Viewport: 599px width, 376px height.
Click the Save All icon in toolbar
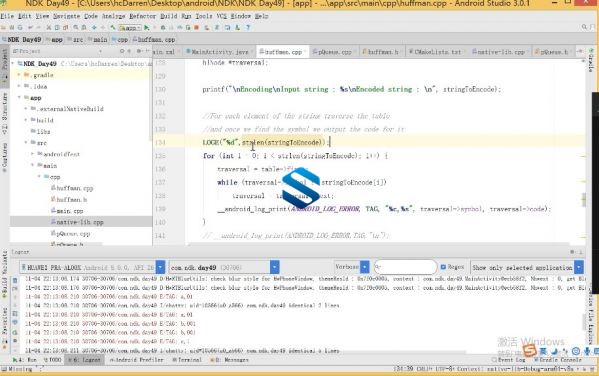[x=12, y=28]
